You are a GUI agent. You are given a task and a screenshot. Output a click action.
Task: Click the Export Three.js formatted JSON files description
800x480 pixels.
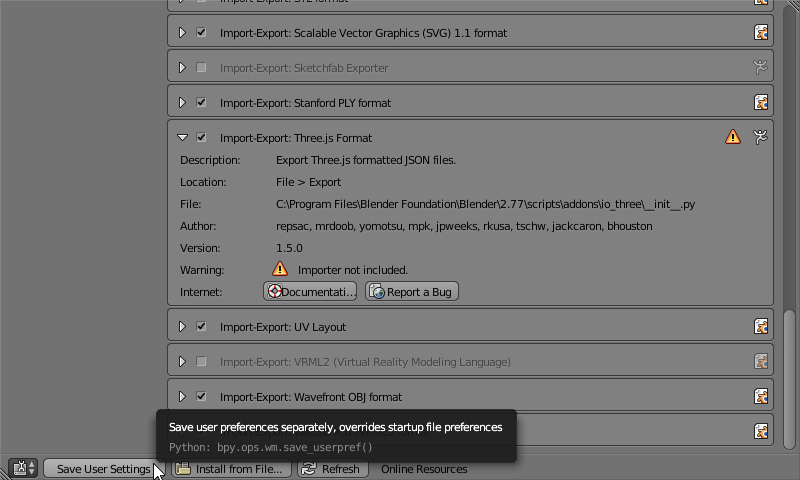click(x=366, y=160)
